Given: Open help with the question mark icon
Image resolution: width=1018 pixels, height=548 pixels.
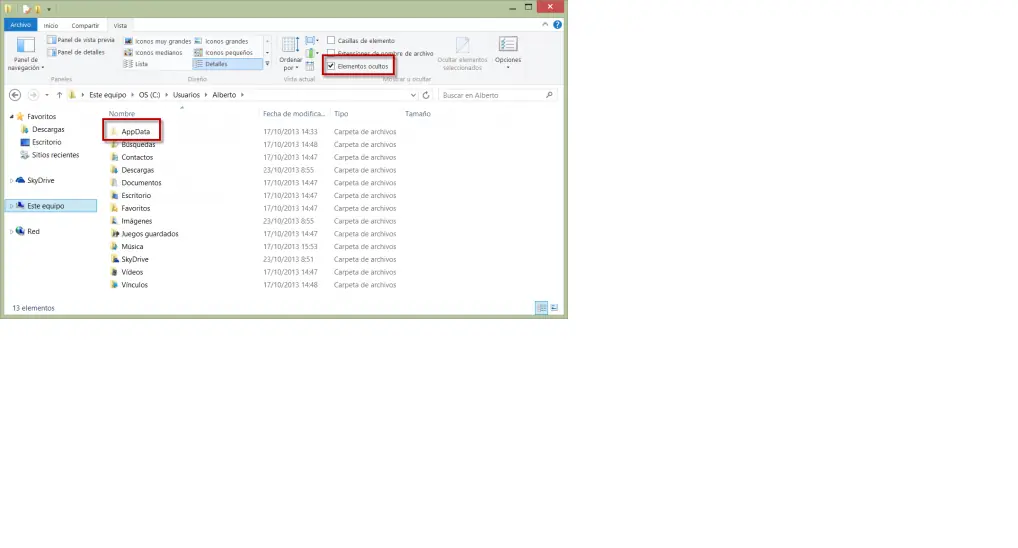Looking at the screenshot, I should pyautogui.click(x=557, y=25).
